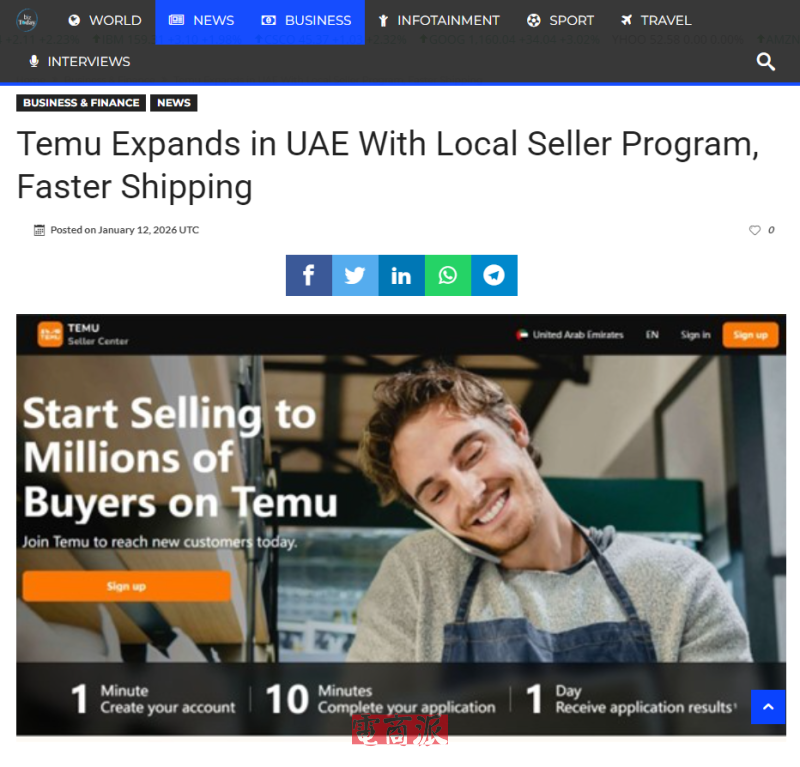Share article via WhatsApp

click(448, 276)
